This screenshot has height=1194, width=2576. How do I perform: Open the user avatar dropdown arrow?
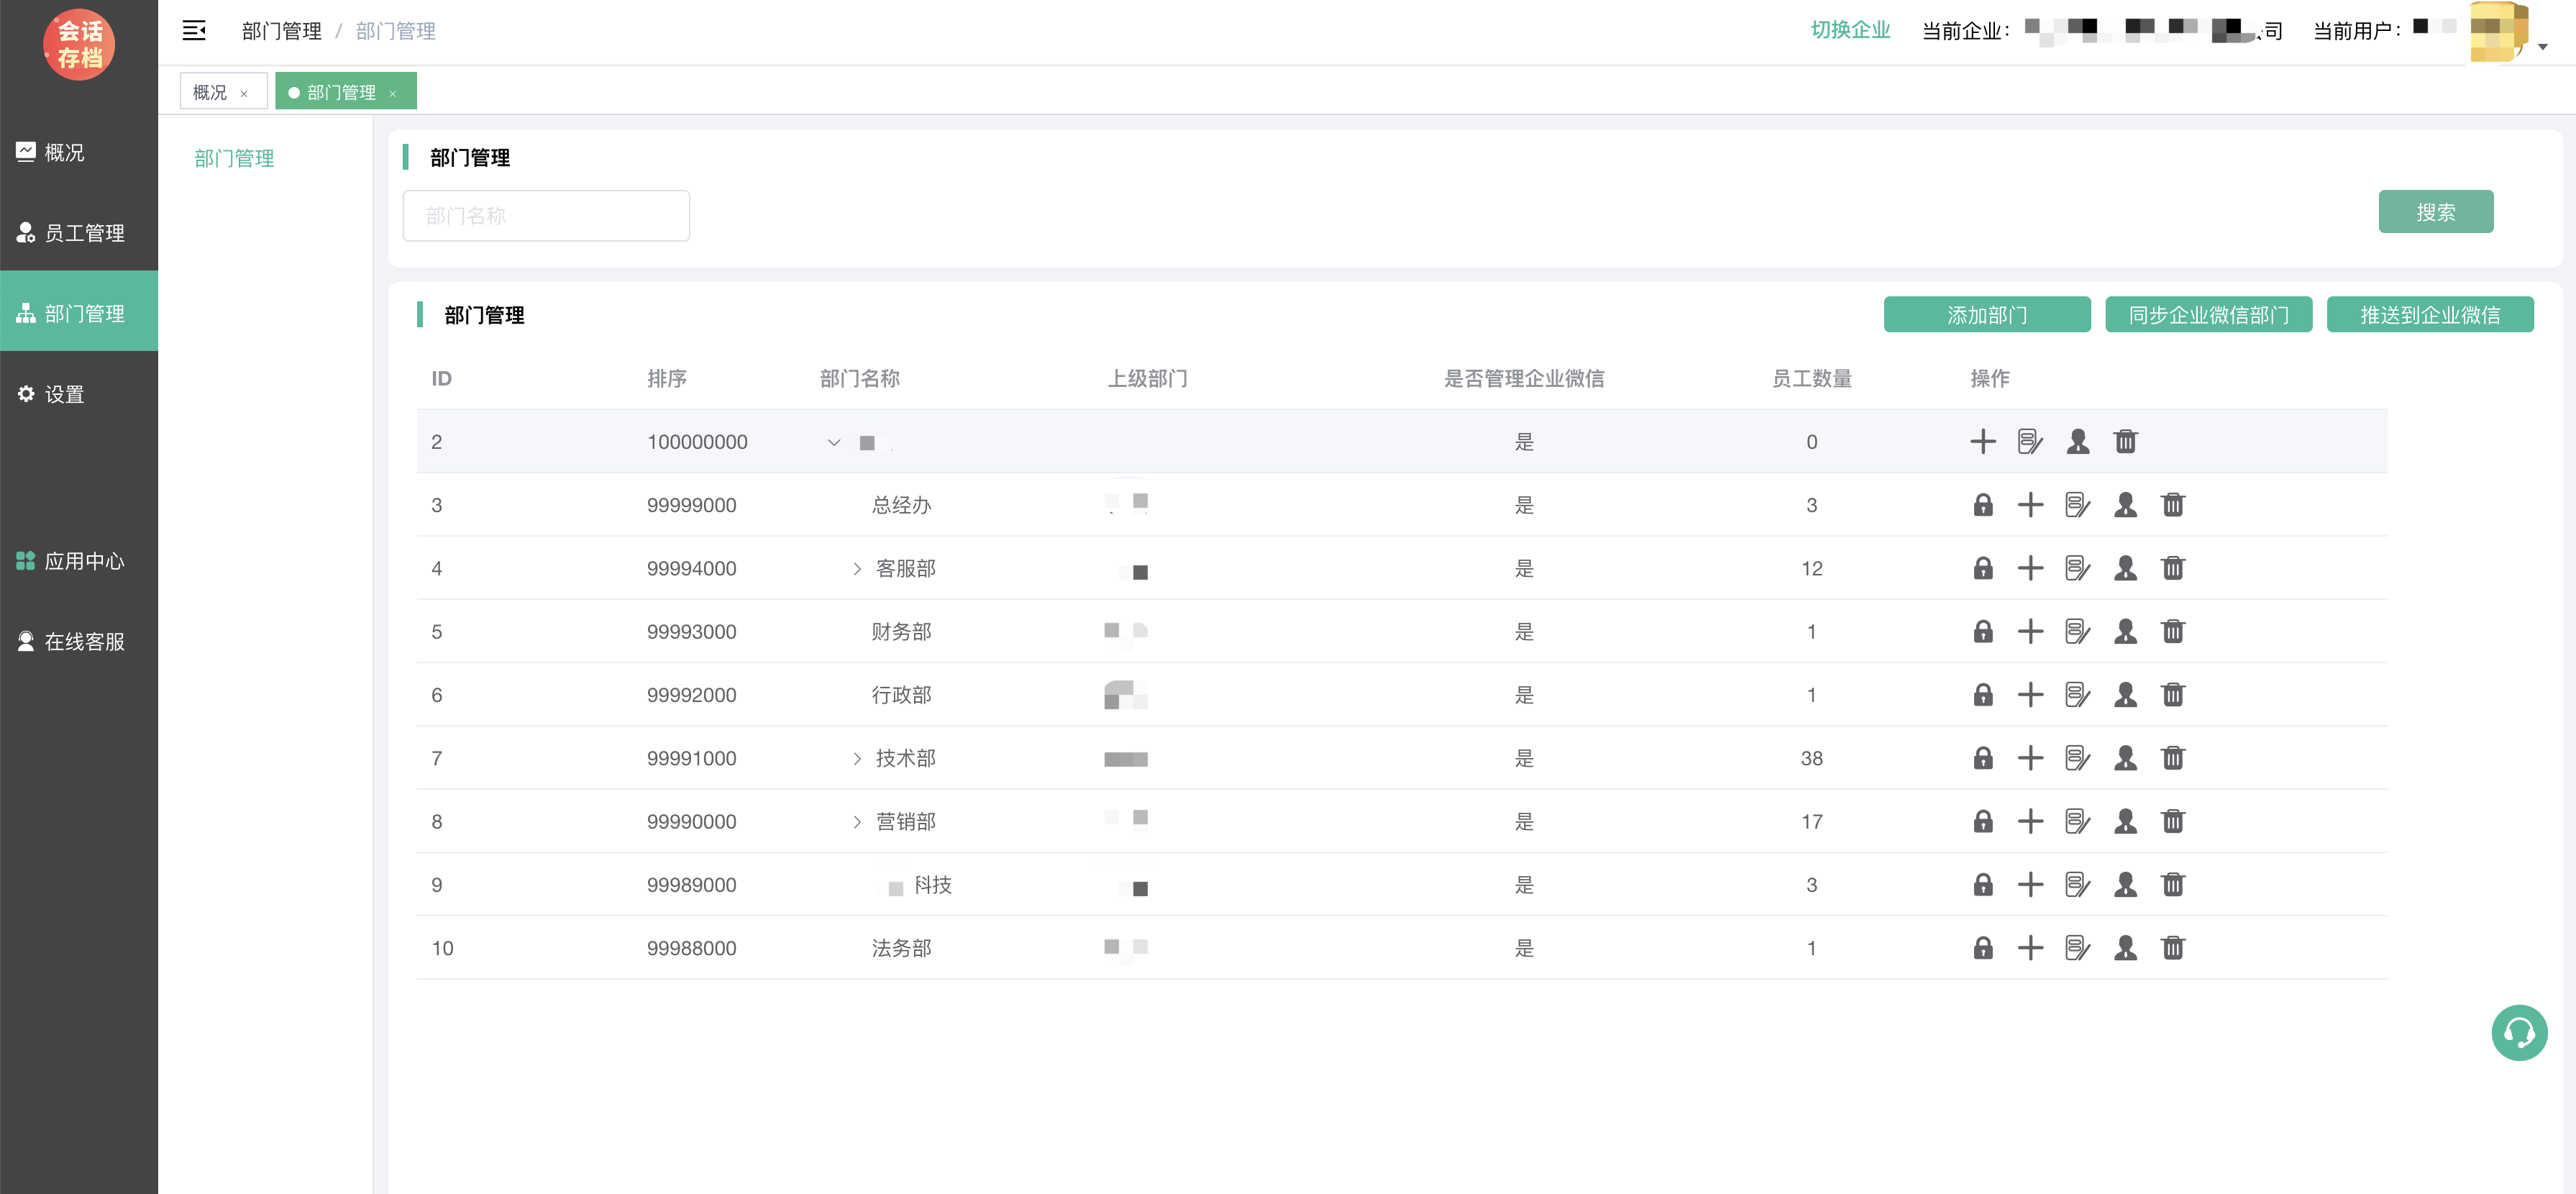[2542, 47]
